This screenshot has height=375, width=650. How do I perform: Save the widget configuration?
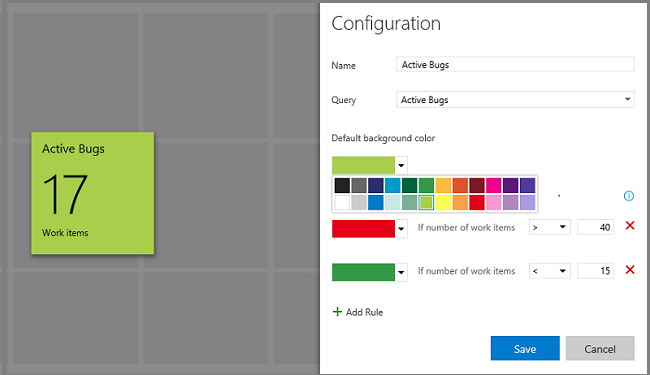[525, 348]
